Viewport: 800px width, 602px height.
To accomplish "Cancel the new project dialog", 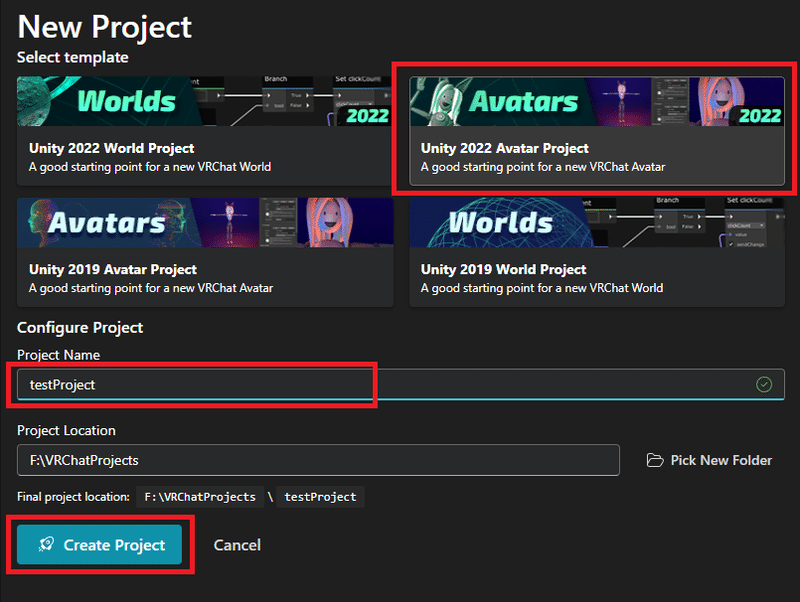I will (237, 545).
